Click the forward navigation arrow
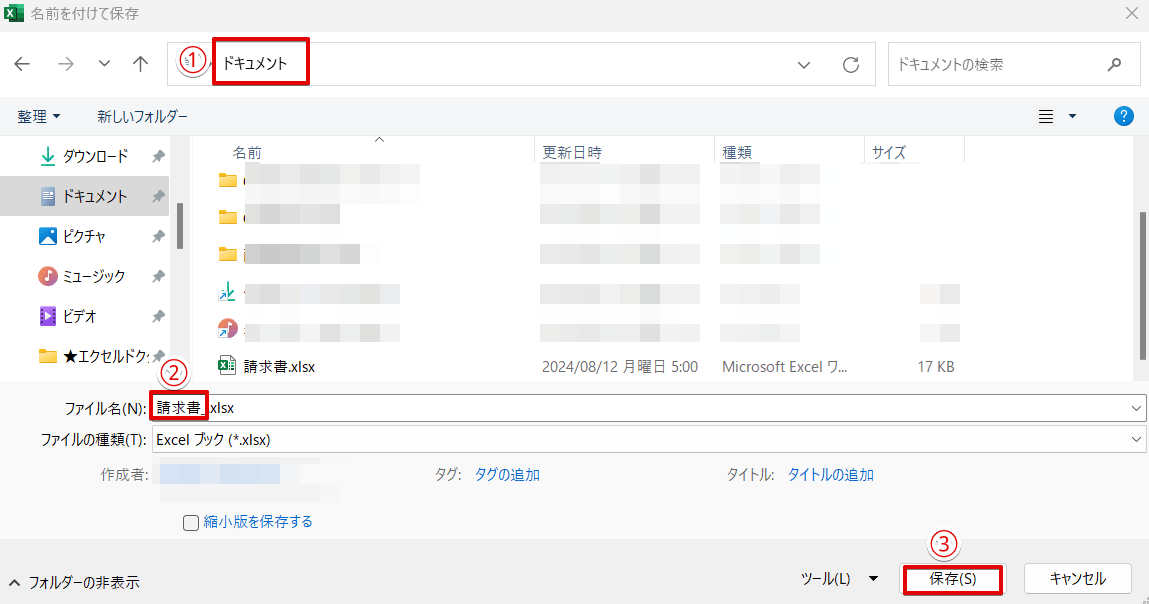The width and height of the screenshot is (1149, 604). [x=66, y=63]
